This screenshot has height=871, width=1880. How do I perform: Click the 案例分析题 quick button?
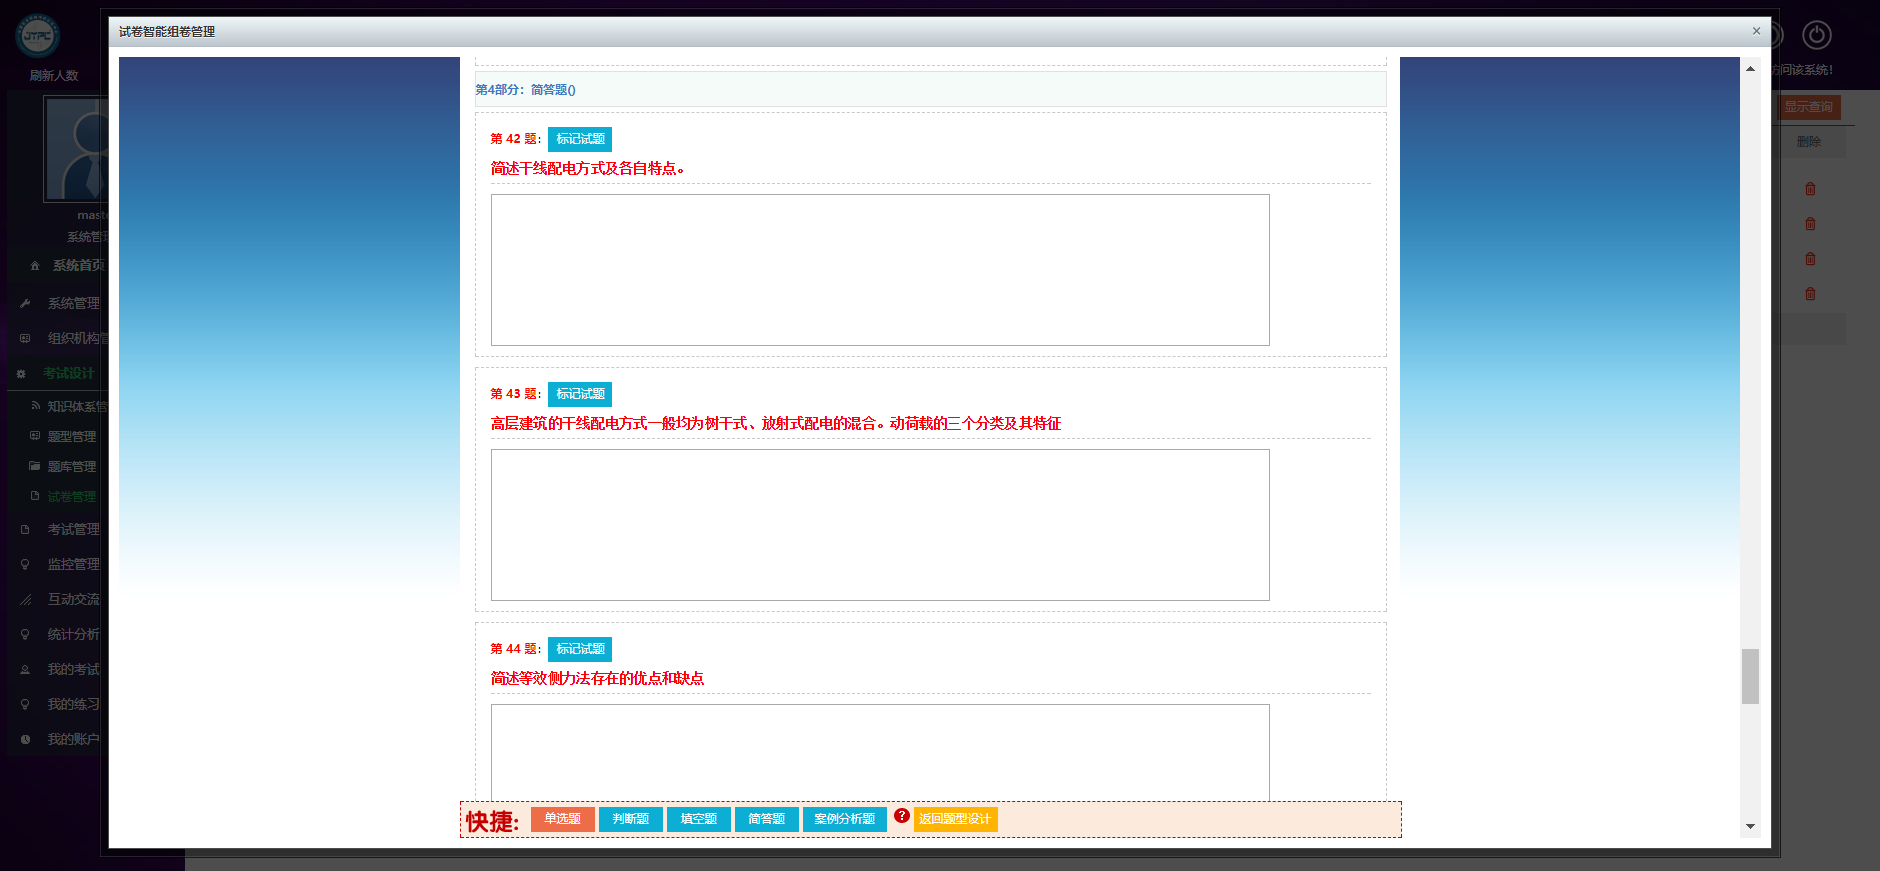844,819
